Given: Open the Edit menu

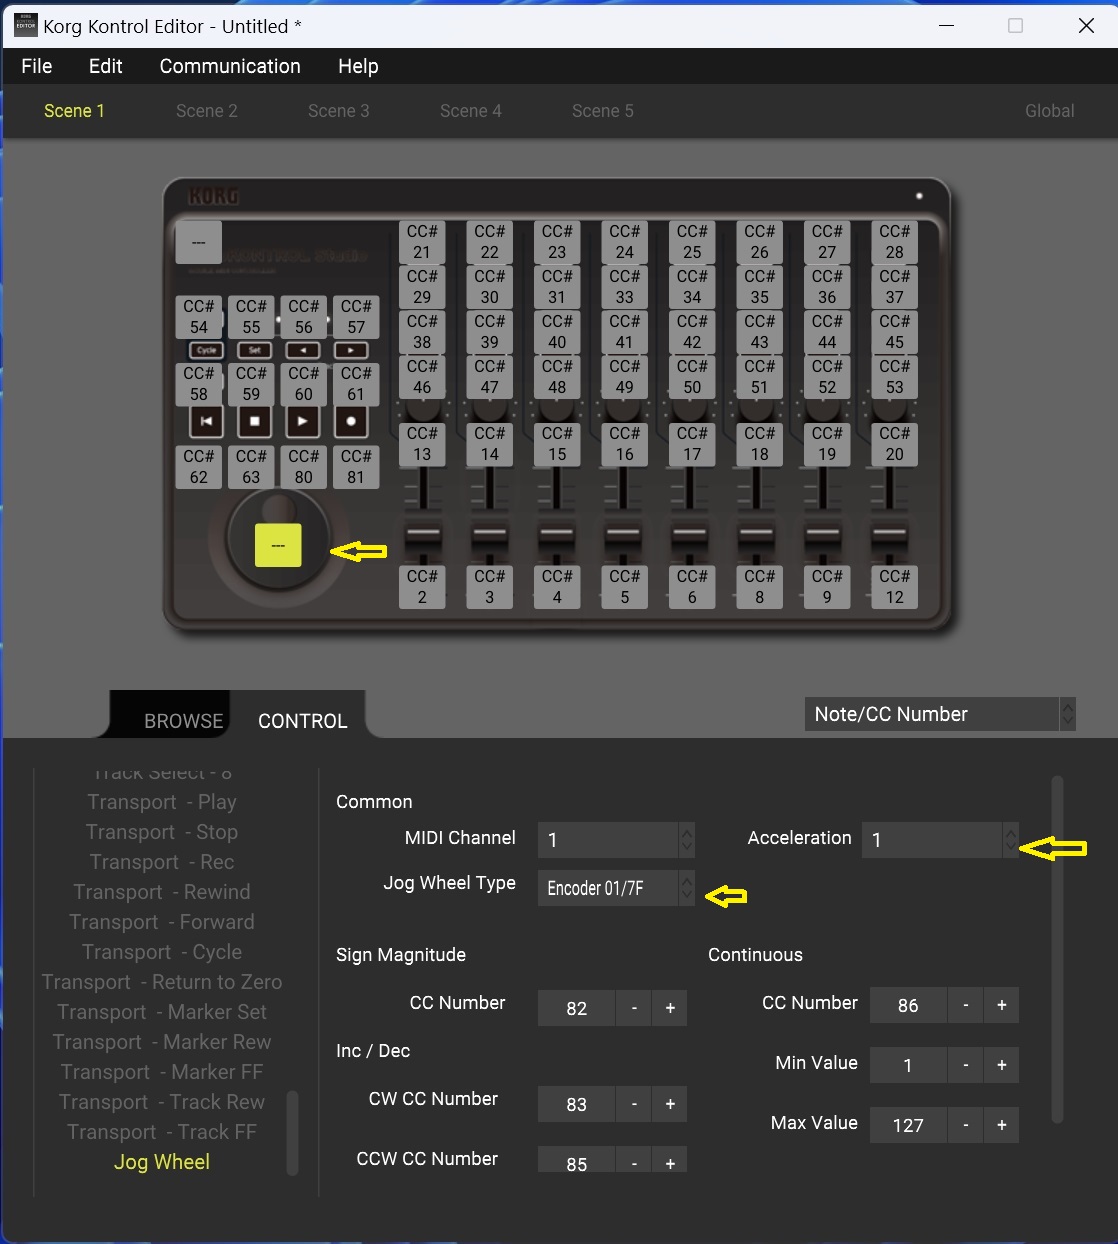Looking at the screenshot, I should pos(105,66).
